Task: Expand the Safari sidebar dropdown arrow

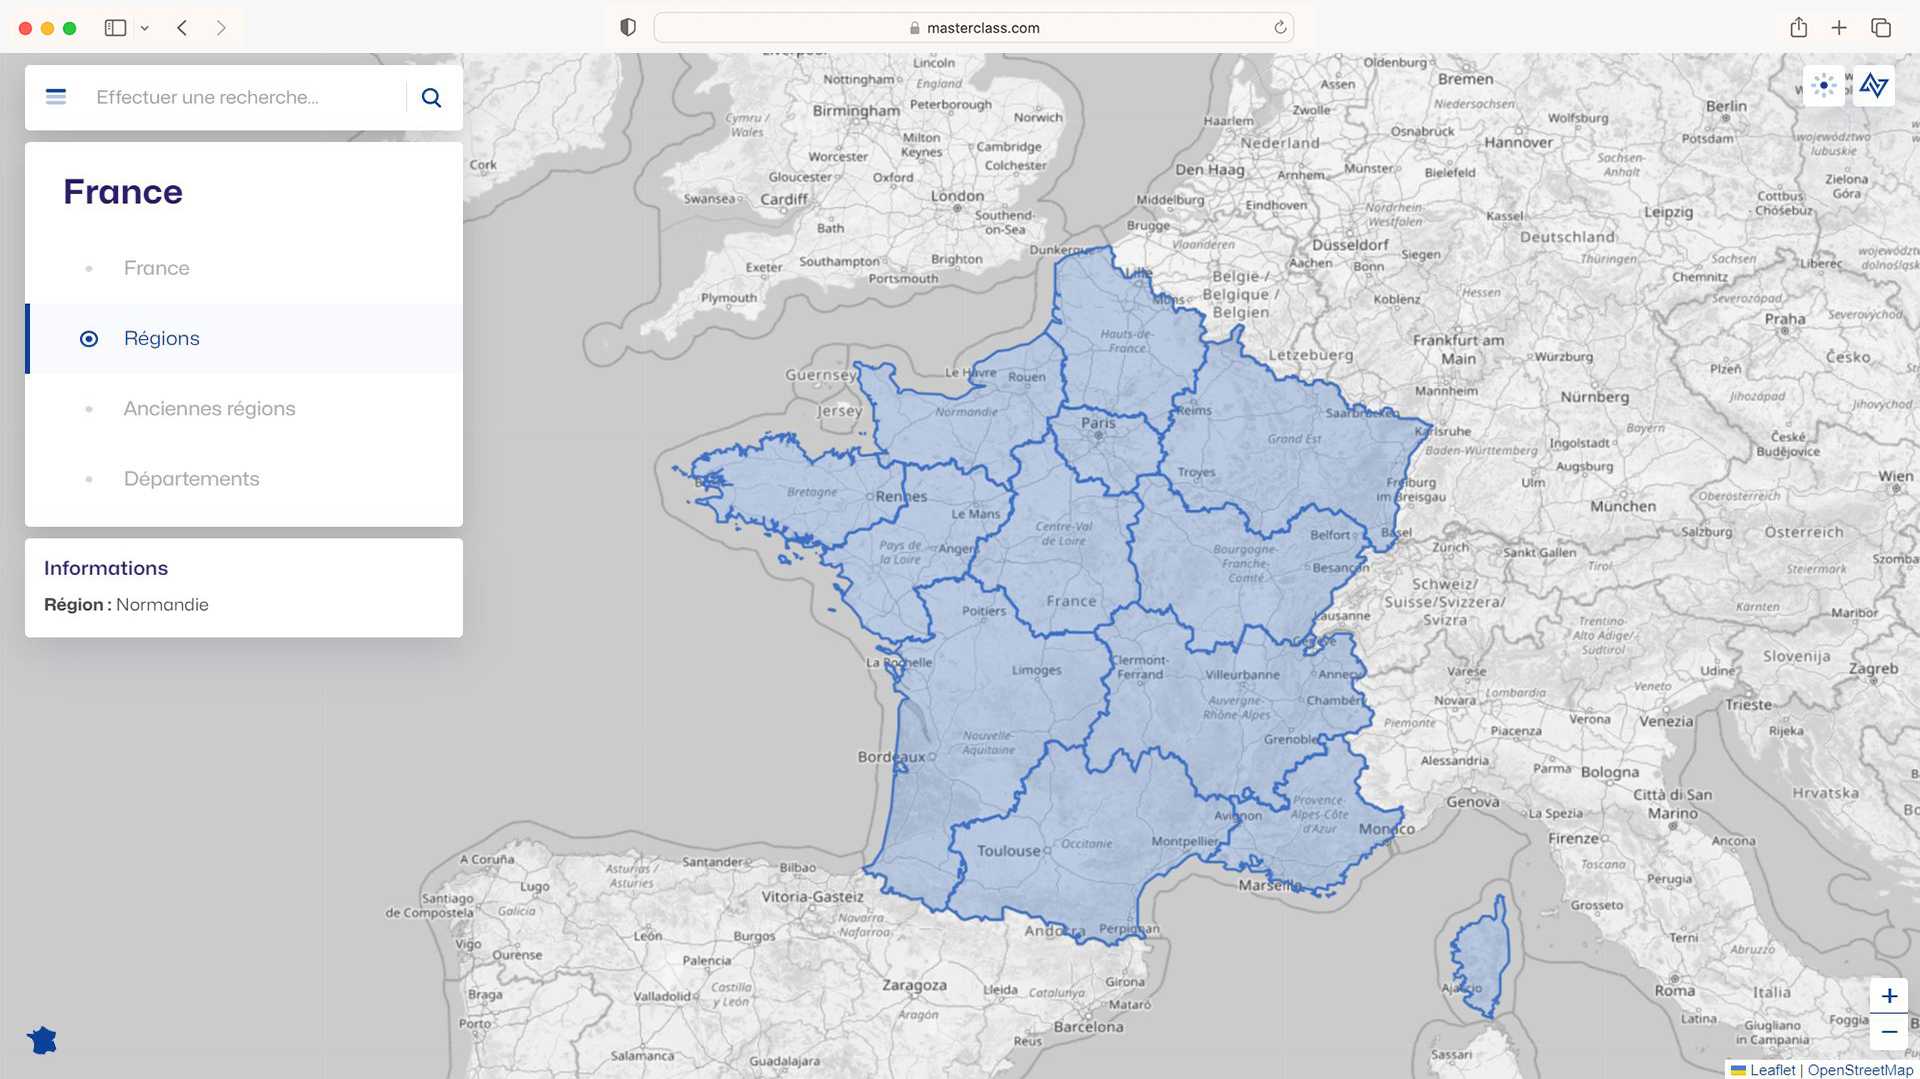Action: (145, 28)
